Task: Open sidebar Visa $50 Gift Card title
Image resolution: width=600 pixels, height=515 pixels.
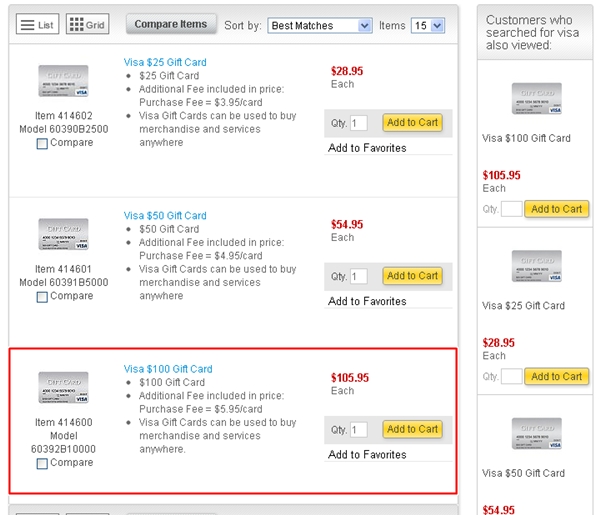Action: pos(523,473)
